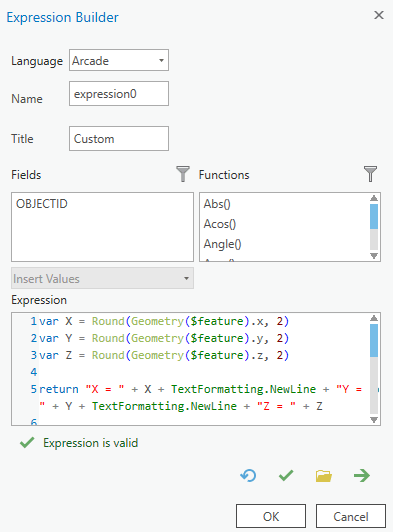
Task: Click the Expression editor scrollbar thumb
Action: pos(374,340)
